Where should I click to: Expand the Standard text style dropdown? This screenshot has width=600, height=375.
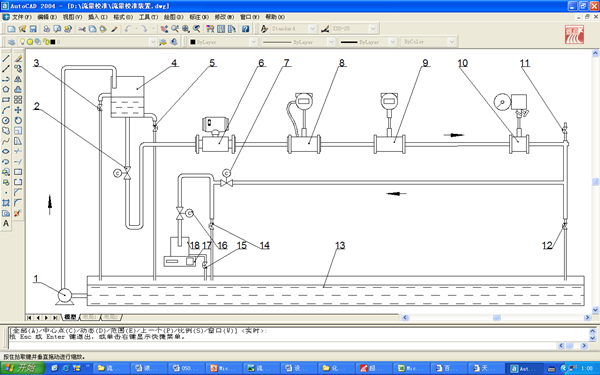pyautogui.click(x=312, y=29)
